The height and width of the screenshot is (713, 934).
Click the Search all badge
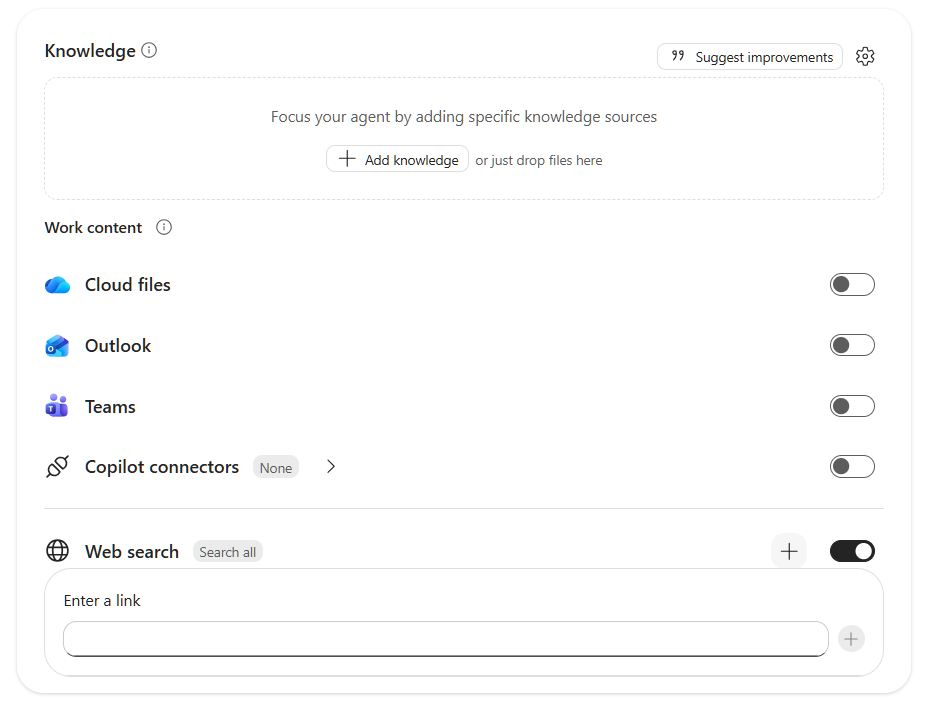228,552
